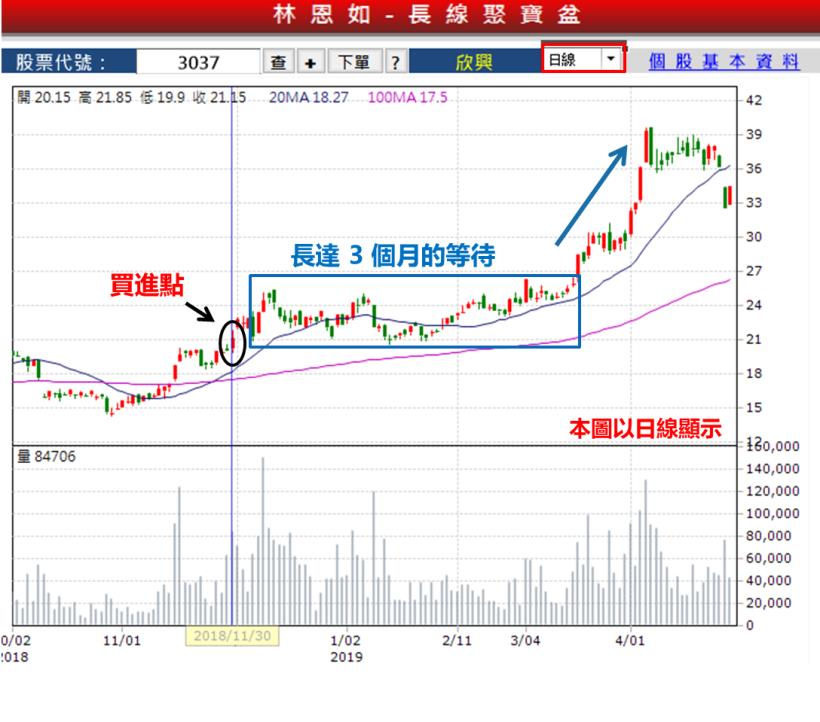Click the dropdown arrow next to 日線
The image size is (820, 722).
pyautogui.click(x=610, y=59)
